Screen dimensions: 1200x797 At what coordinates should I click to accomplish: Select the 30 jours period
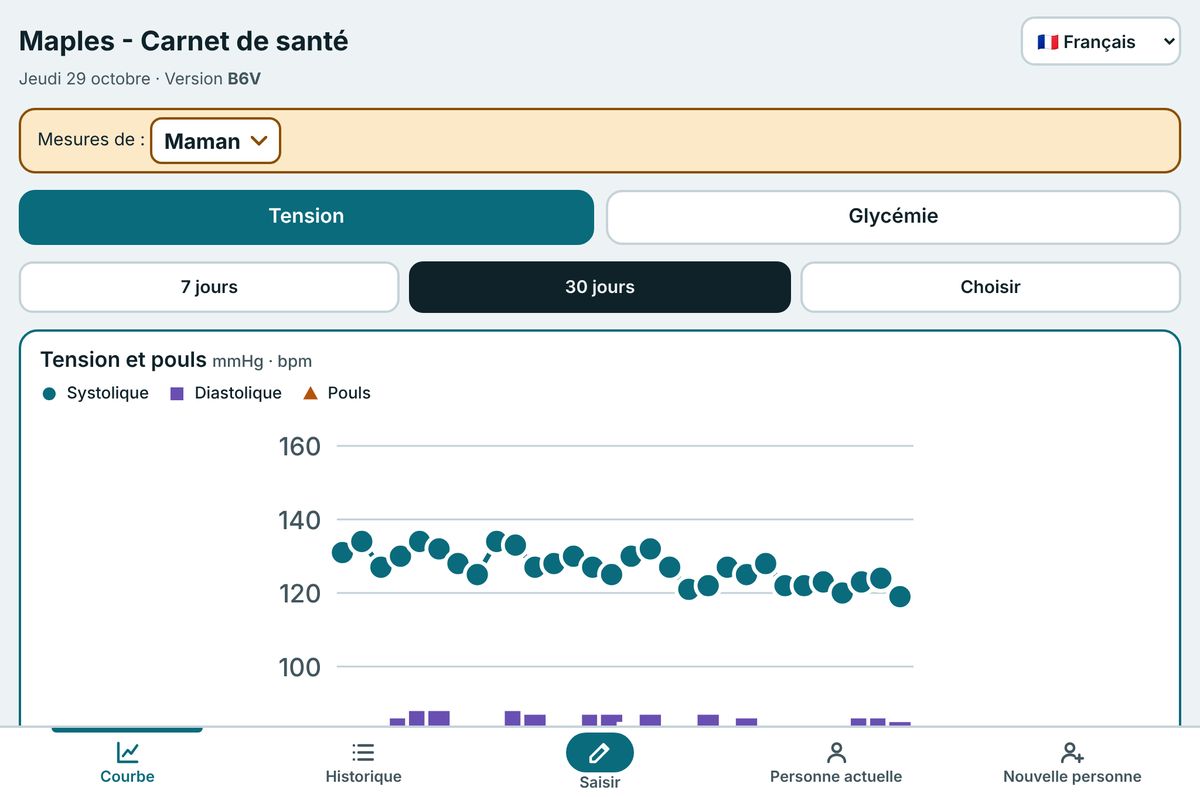pyautogui.click(x=600, y=287)
